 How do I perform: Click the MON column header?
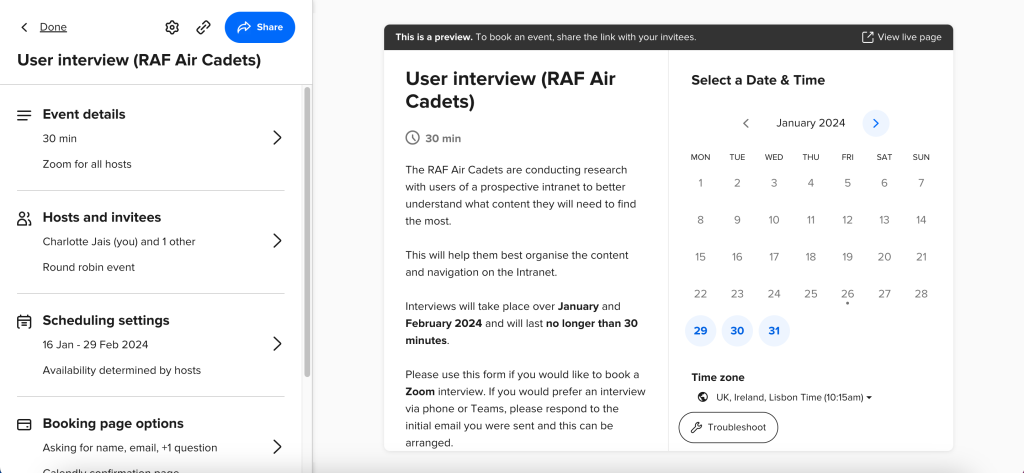tap(700, 157)
